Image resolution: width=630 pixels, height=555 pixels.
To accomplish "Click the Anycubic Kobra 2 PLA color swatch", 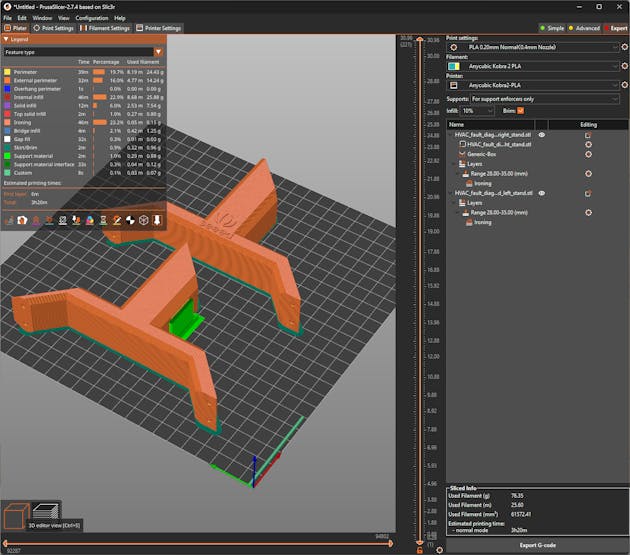I will 454,67.
